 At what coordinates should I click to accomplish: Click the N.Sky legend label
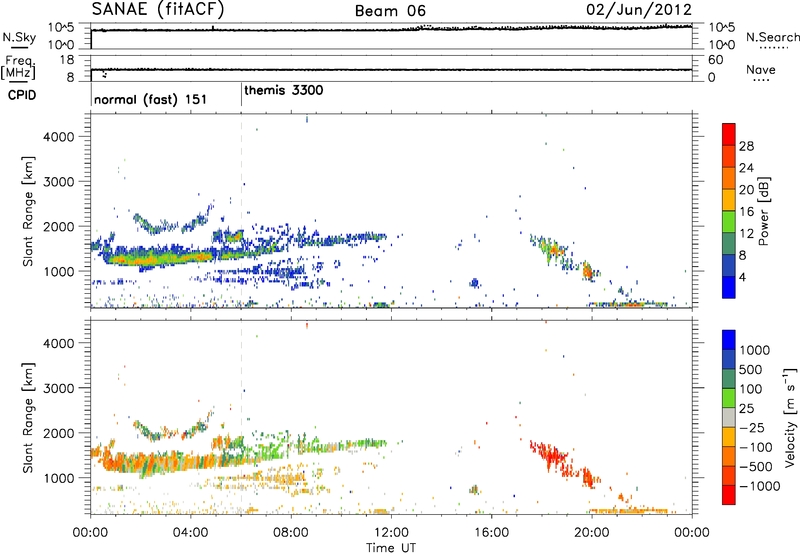(19, 37)
